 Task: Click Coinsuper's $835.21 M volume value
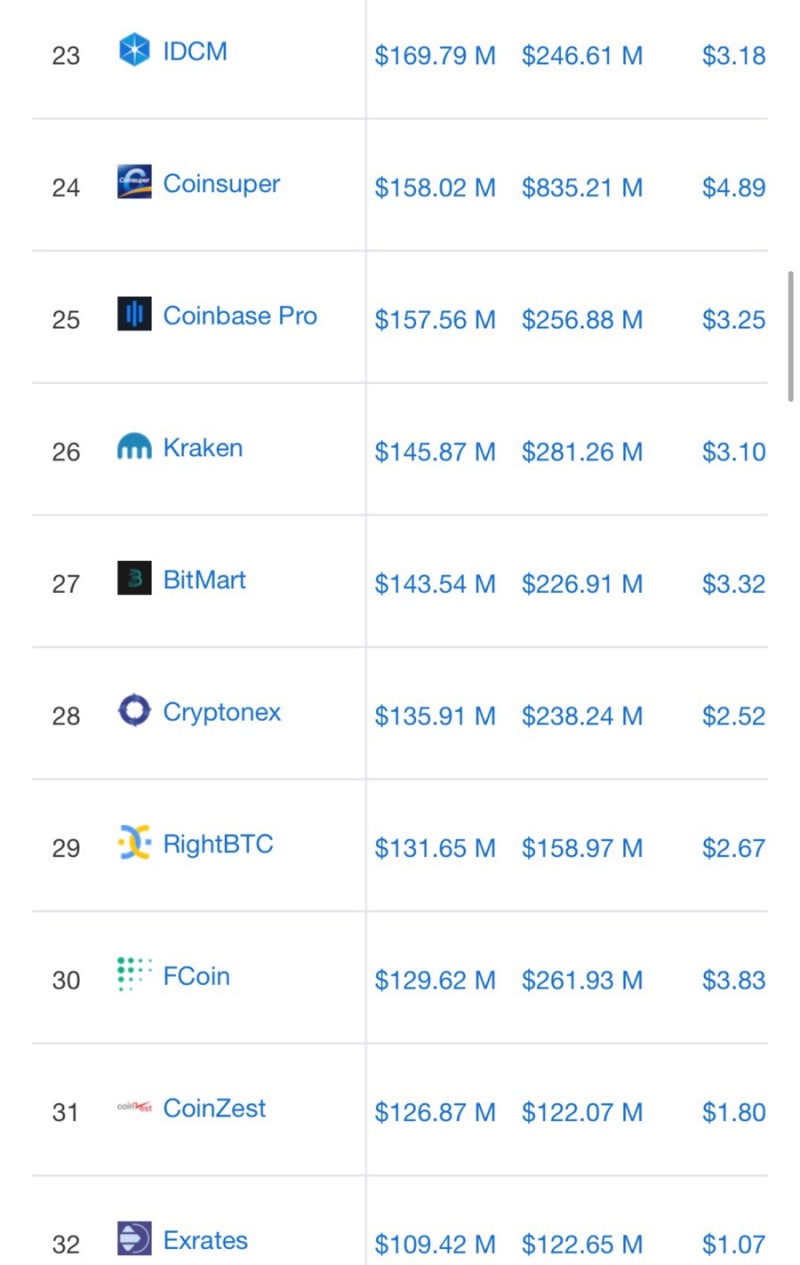[x=582, y=187]
